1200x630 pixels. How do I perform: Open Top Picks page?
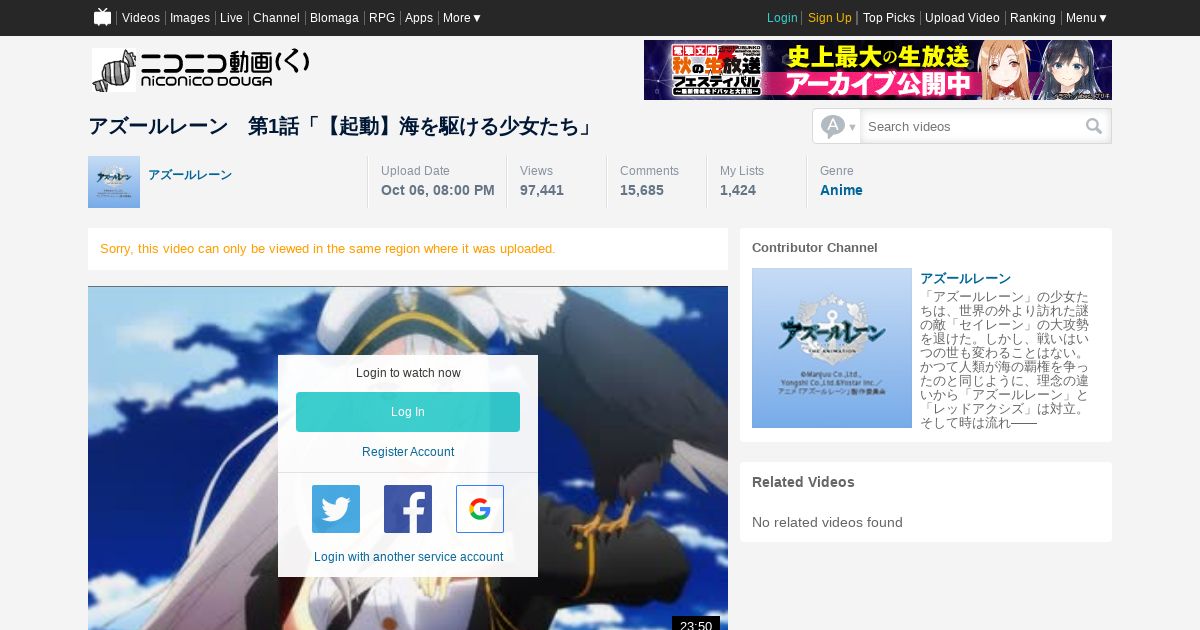(889, 18)
